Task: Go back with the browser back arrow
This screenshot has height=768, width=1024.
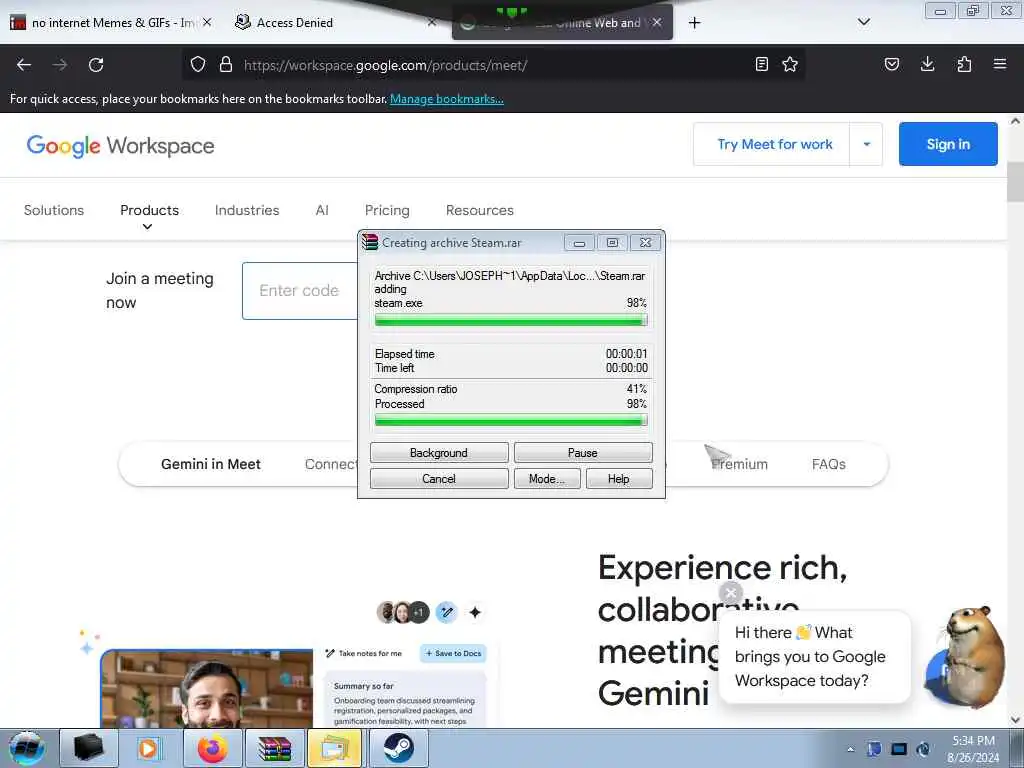Action: pos(24,65)
